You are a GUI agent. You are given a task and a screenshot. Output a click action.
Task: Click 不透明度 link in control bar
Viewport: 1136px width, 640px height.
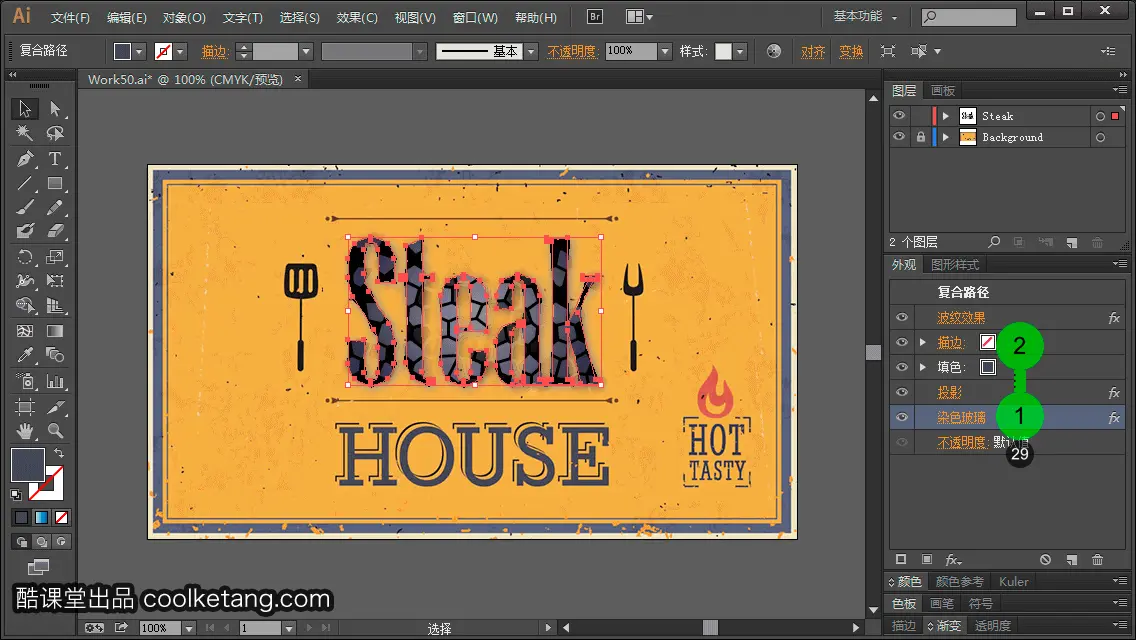click(x=572, y=51)
